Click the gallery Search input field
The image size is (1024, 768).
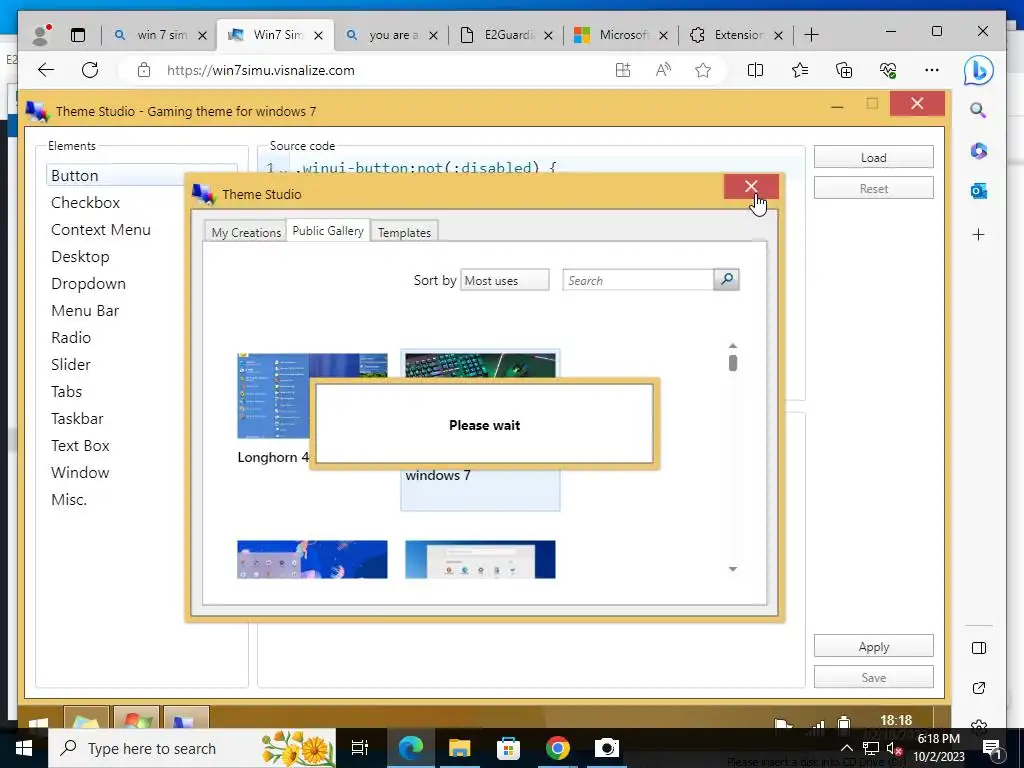pos(638,280)
